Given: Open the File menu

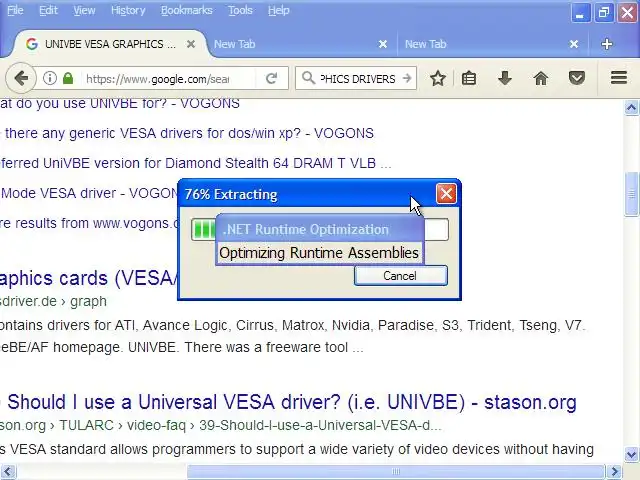Looking at the screenshot, I should pyautogui.click(x=15, y=10).
